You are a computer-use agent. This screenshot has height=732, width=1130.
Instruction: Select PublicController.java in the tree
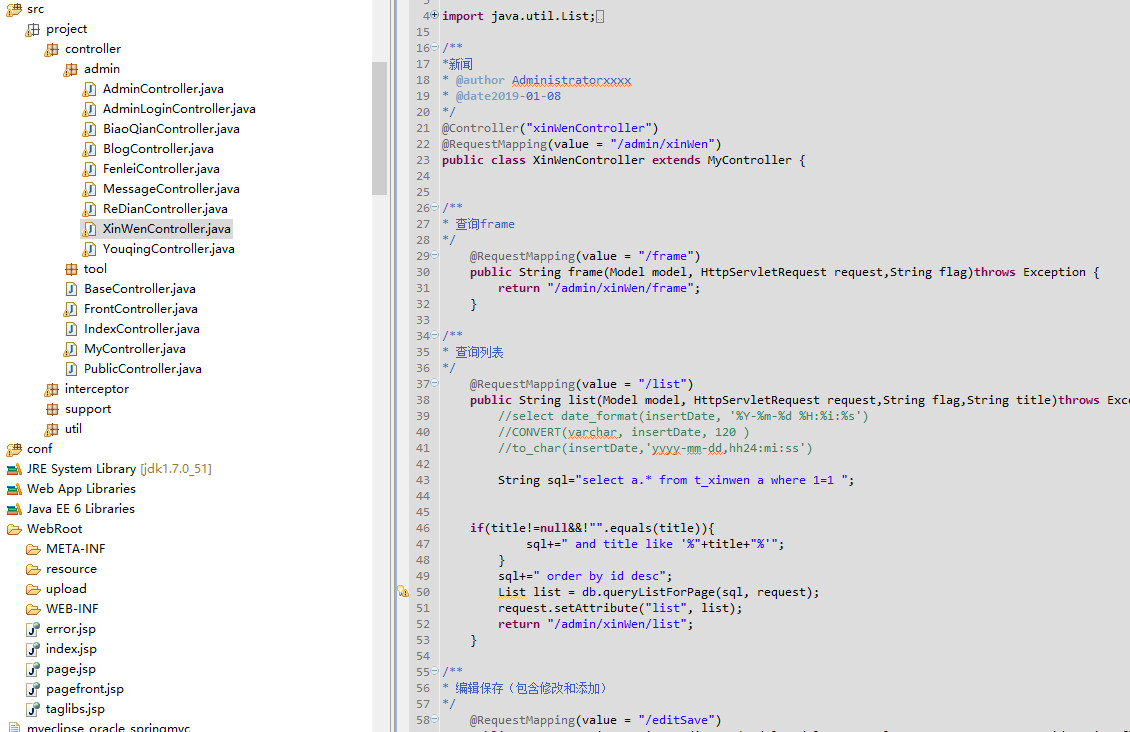[x=143, y=369]
